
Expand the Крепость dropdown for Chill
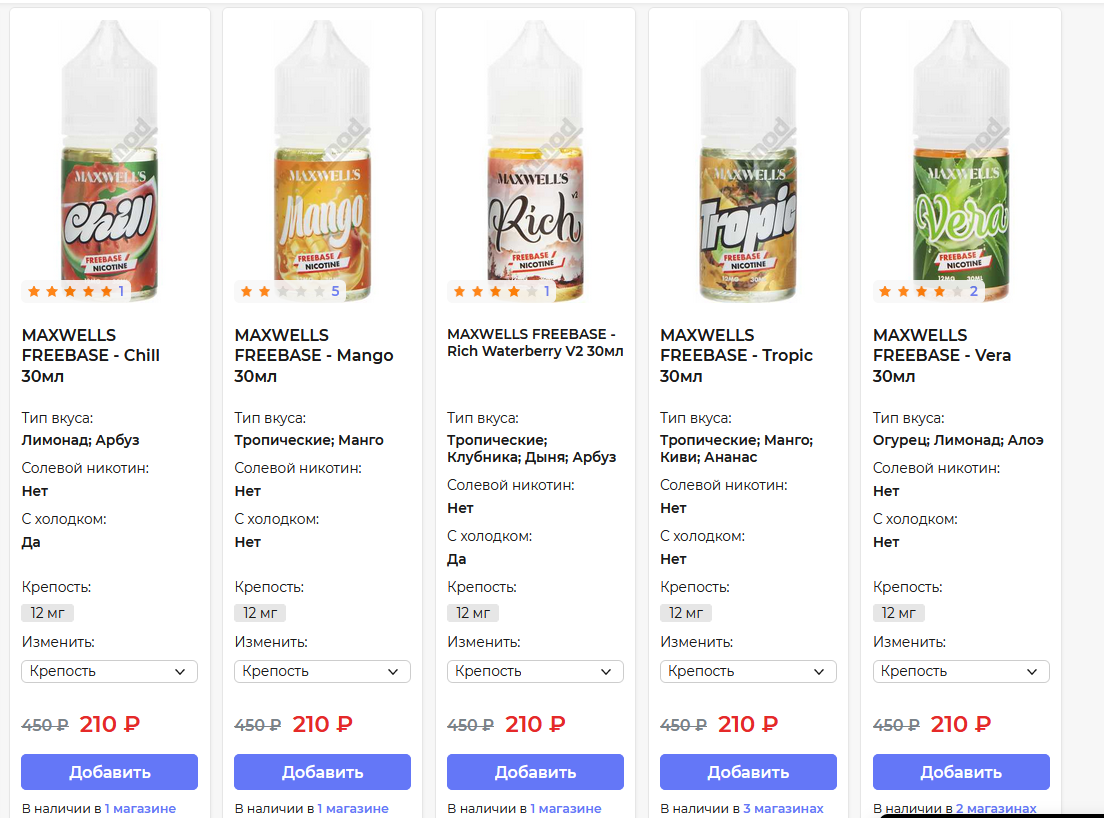click(x=109, y=671)
